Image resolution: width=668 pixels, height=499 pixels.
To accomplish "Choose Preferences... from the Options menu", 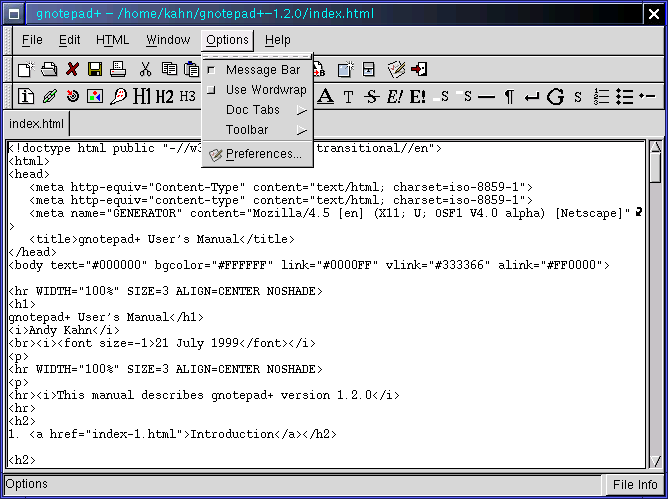I will pos(257,154).
